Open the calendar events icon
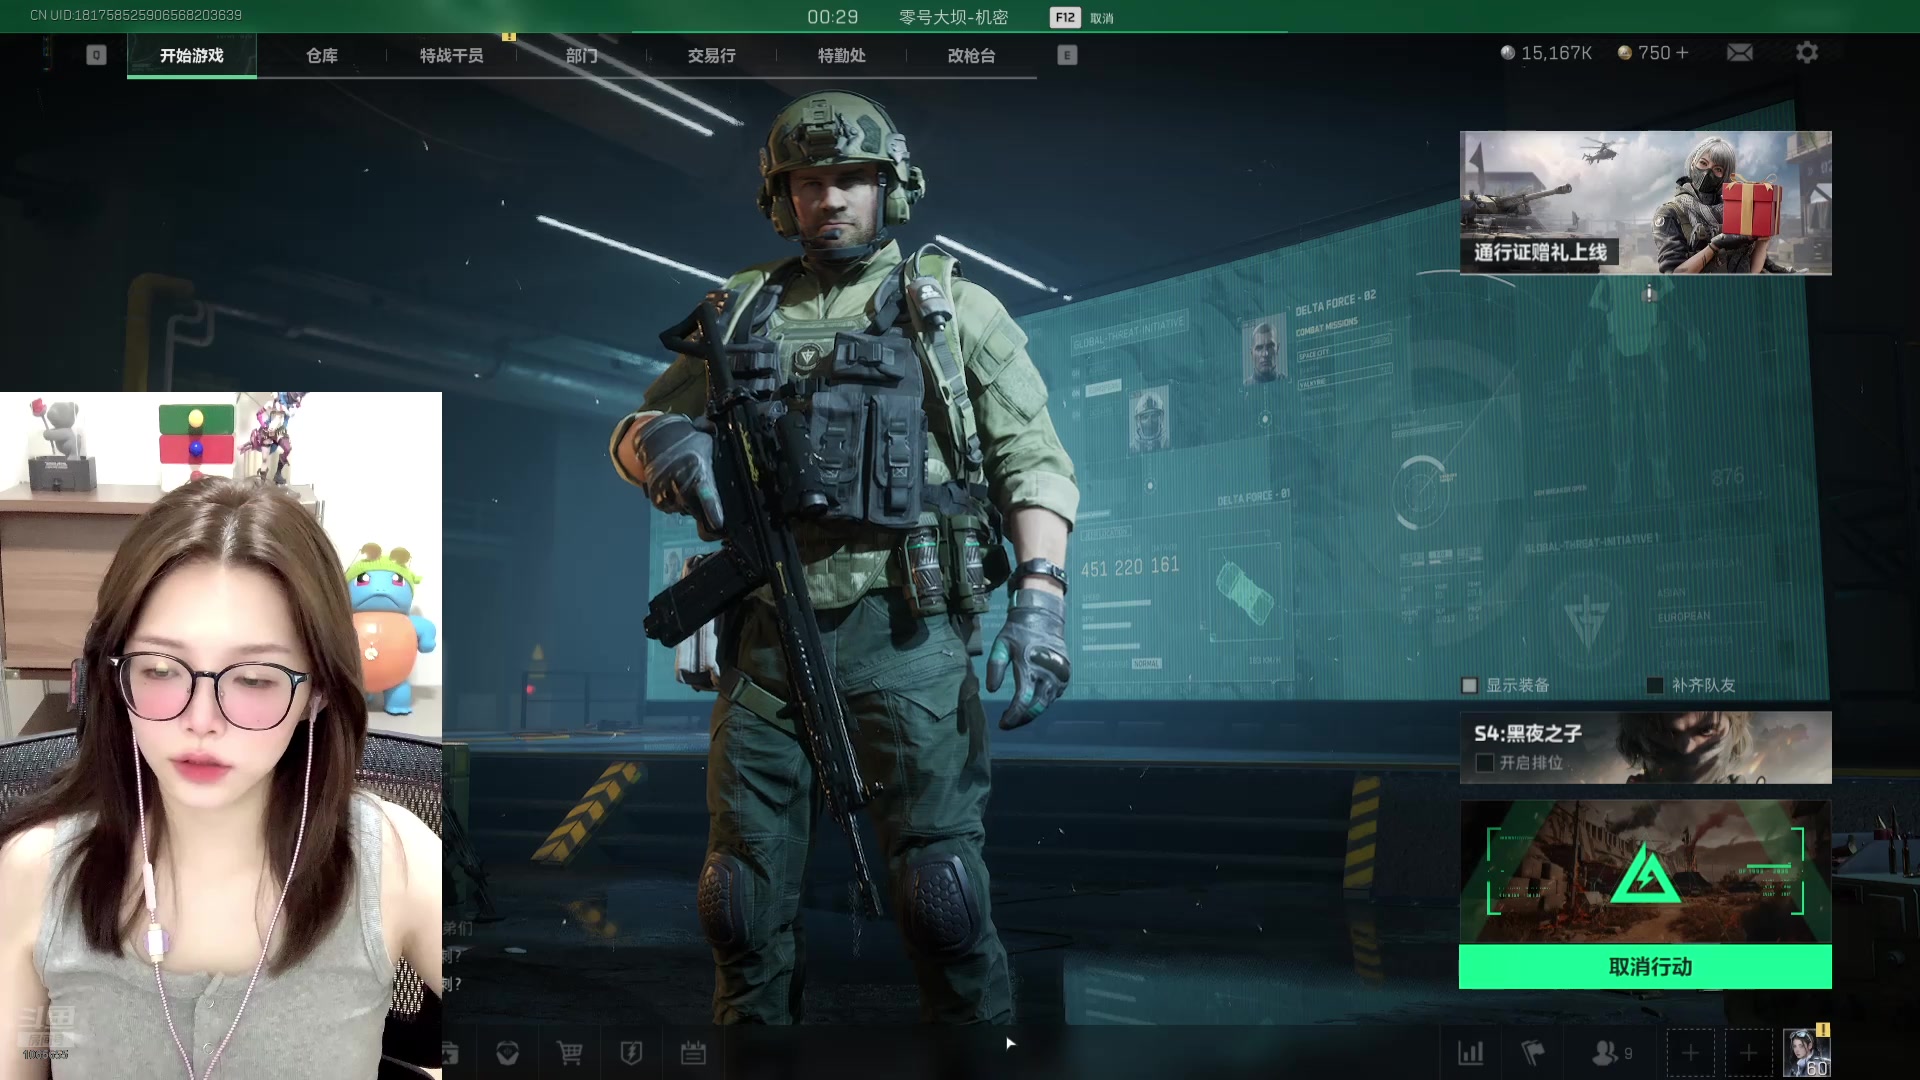The width and height of the screenshot is (1920, 1080). pos(693,1053)
